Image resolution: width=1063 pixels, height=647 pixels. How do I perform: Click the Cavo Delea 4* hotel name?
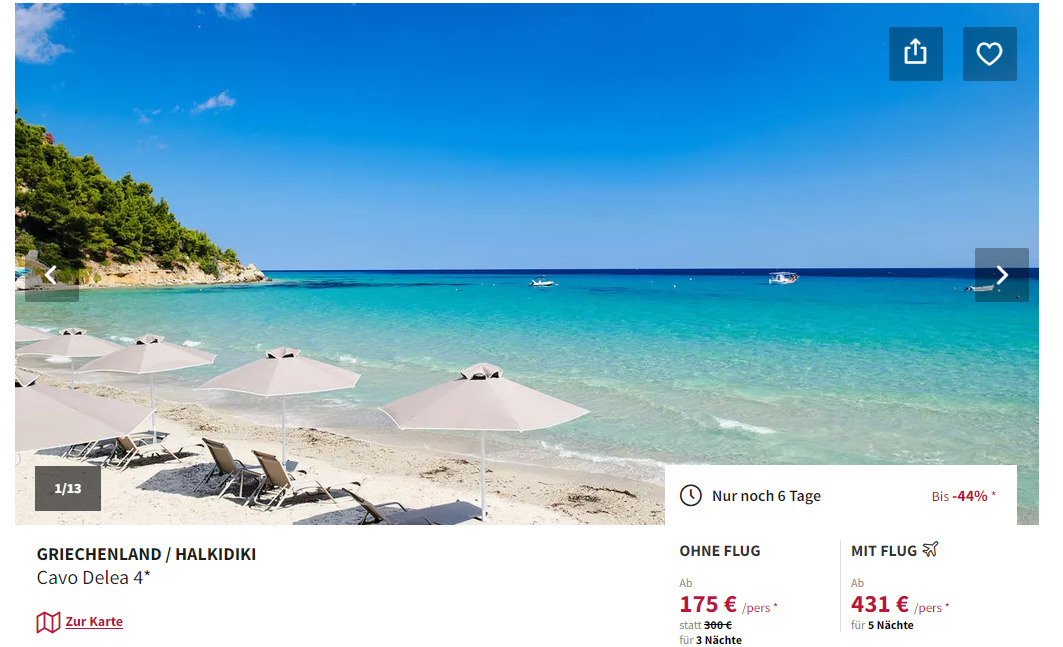point(94,578)
